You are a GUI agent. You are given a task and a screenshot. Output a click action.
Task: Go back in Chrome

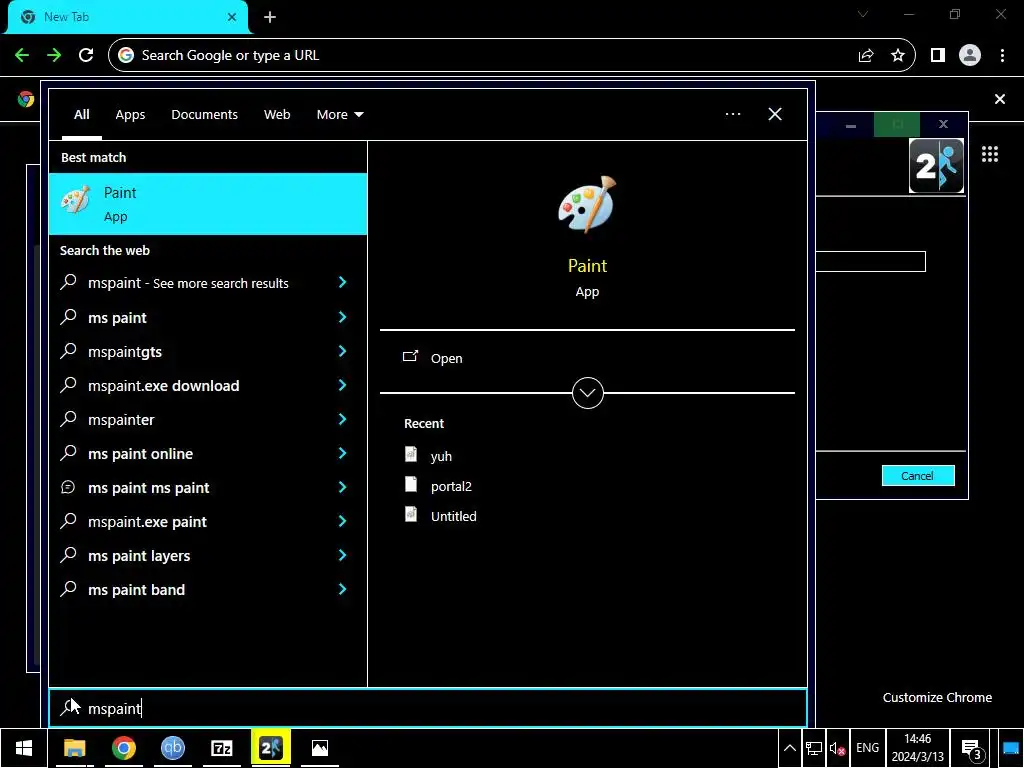[22, 55]
